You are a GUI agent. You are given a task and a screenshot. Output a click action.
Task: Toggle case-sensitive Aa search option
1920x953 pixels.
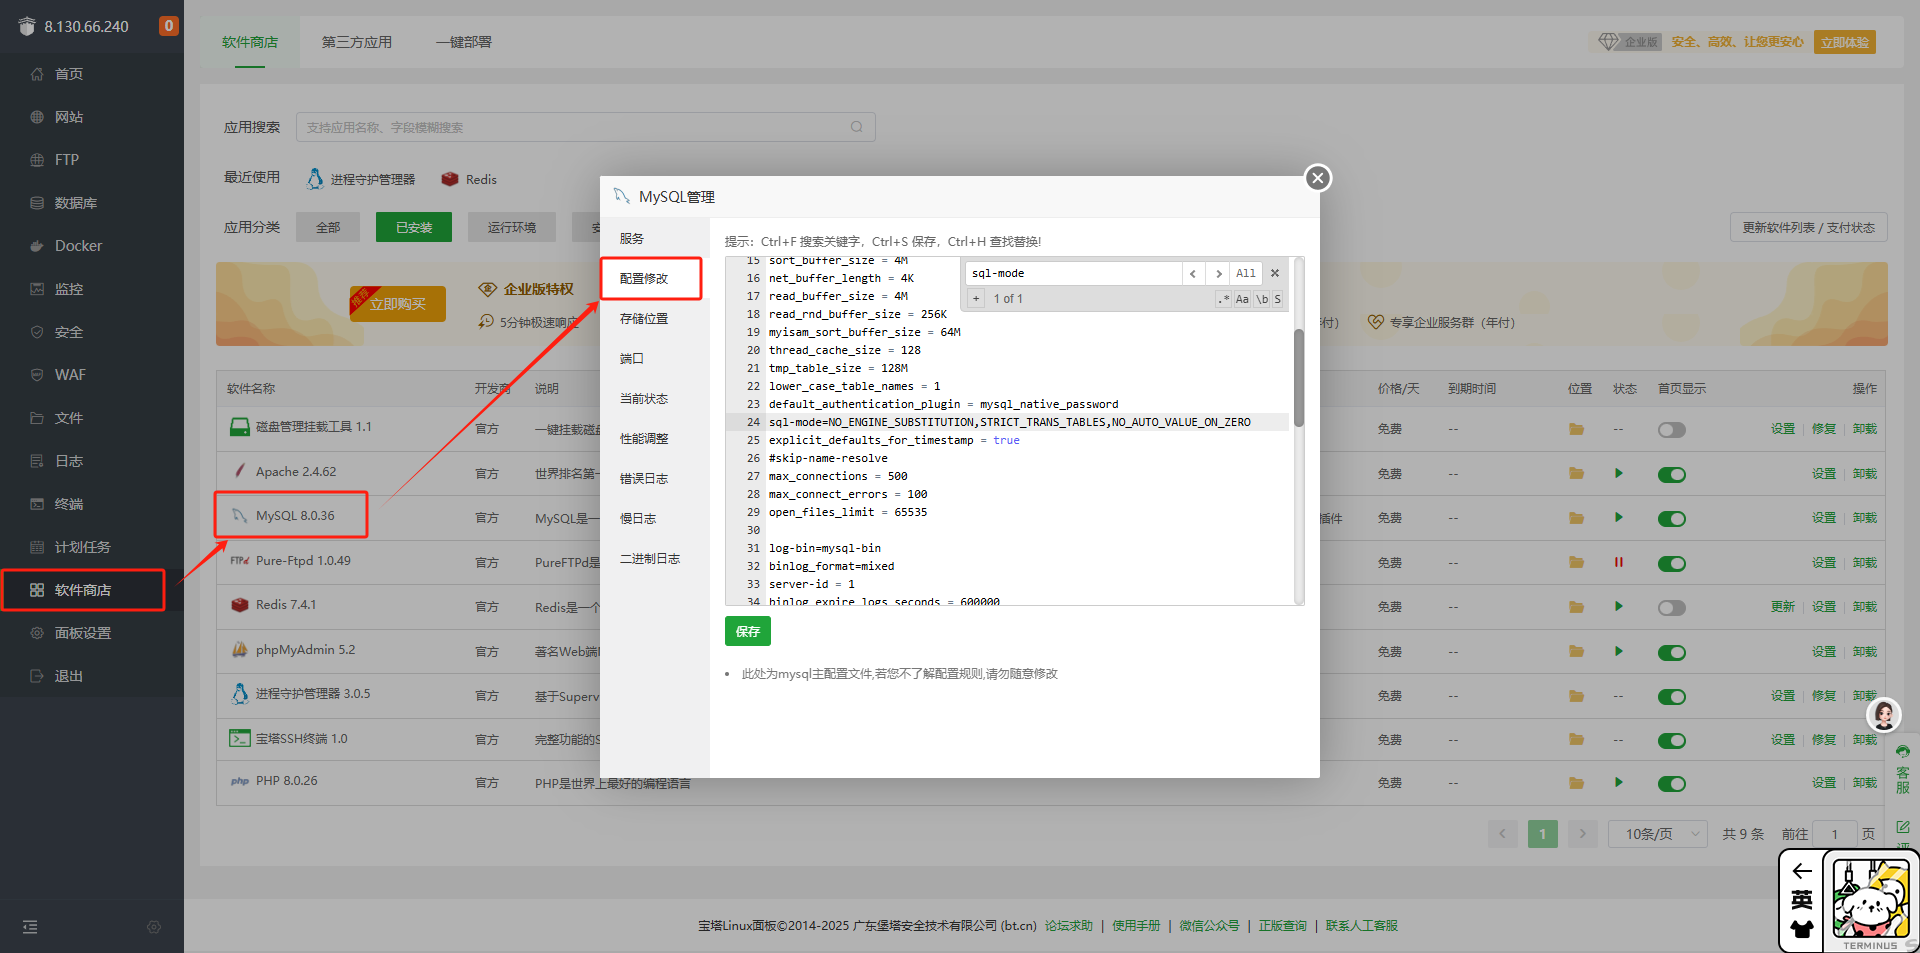[1242, 299]
